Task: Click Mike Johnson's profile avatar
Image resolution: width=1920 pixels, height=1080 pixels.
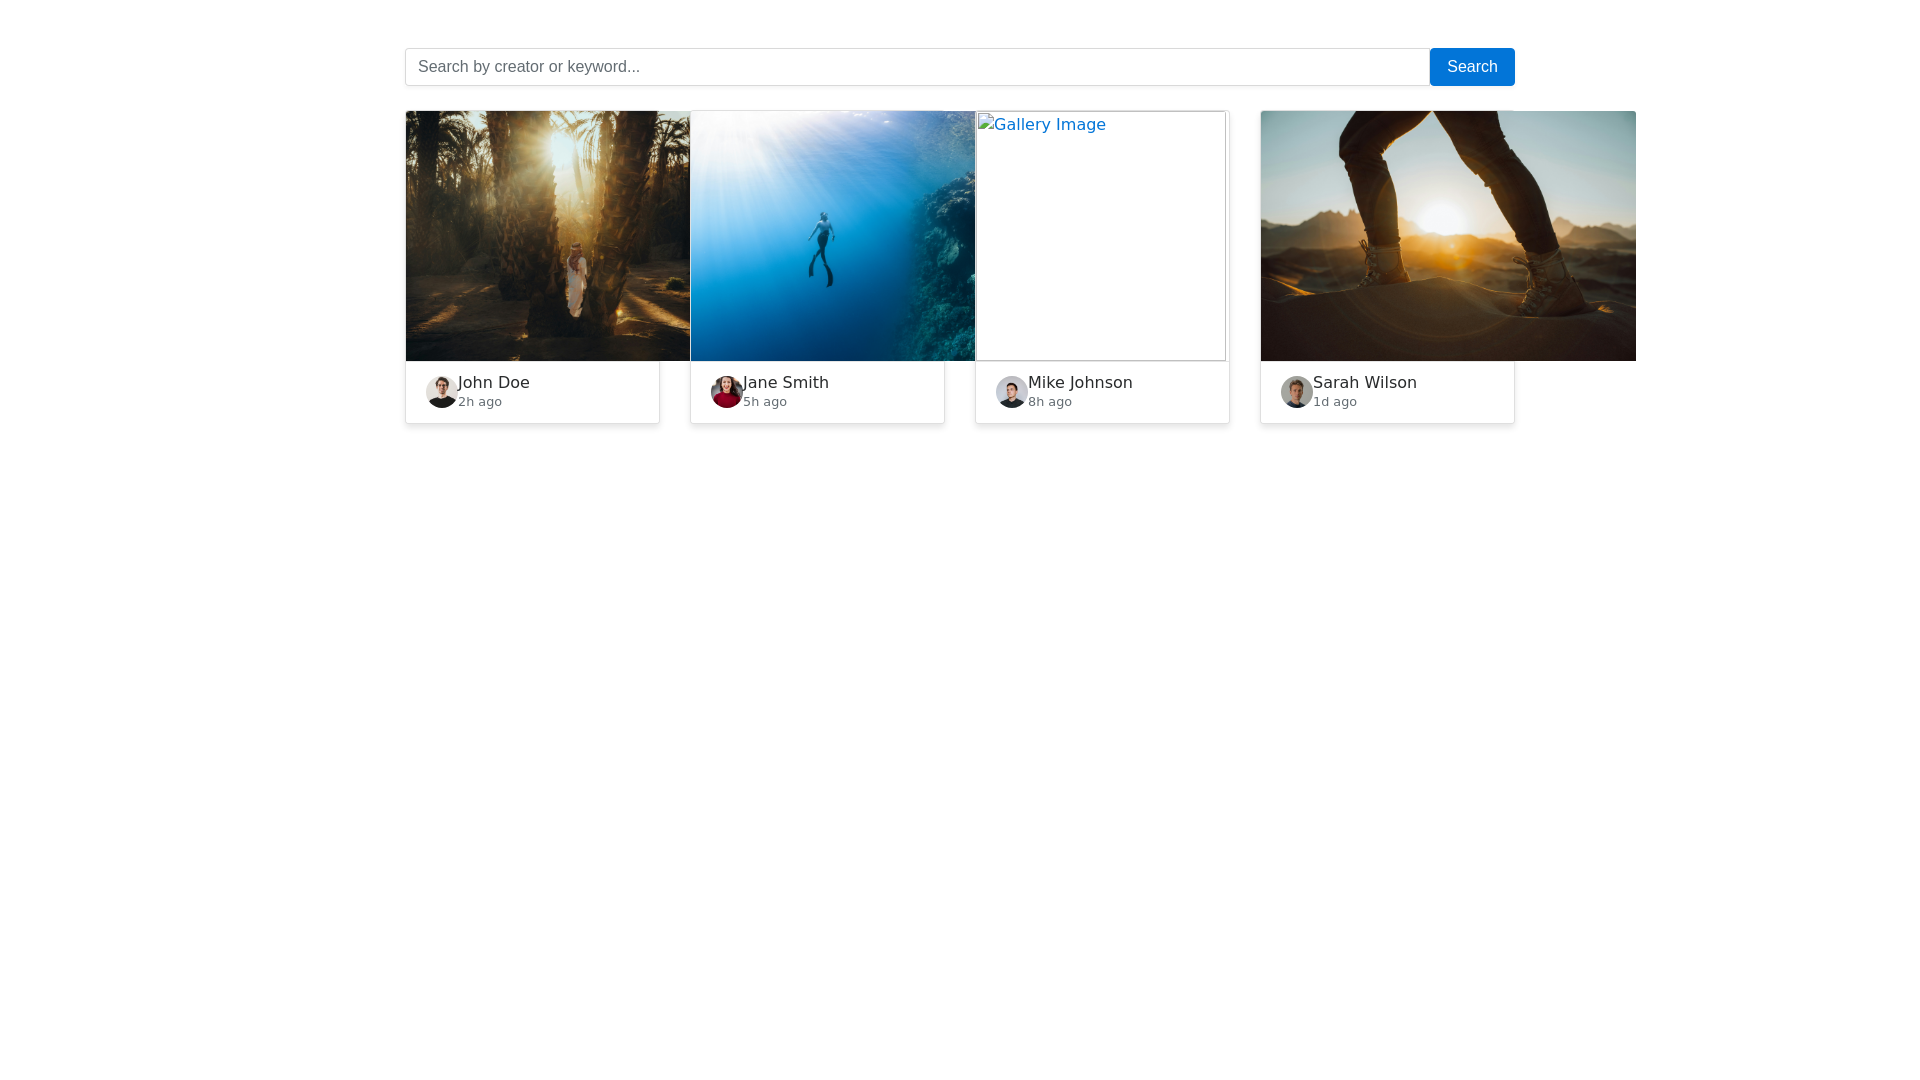Action: click(x=1011, y=392)
